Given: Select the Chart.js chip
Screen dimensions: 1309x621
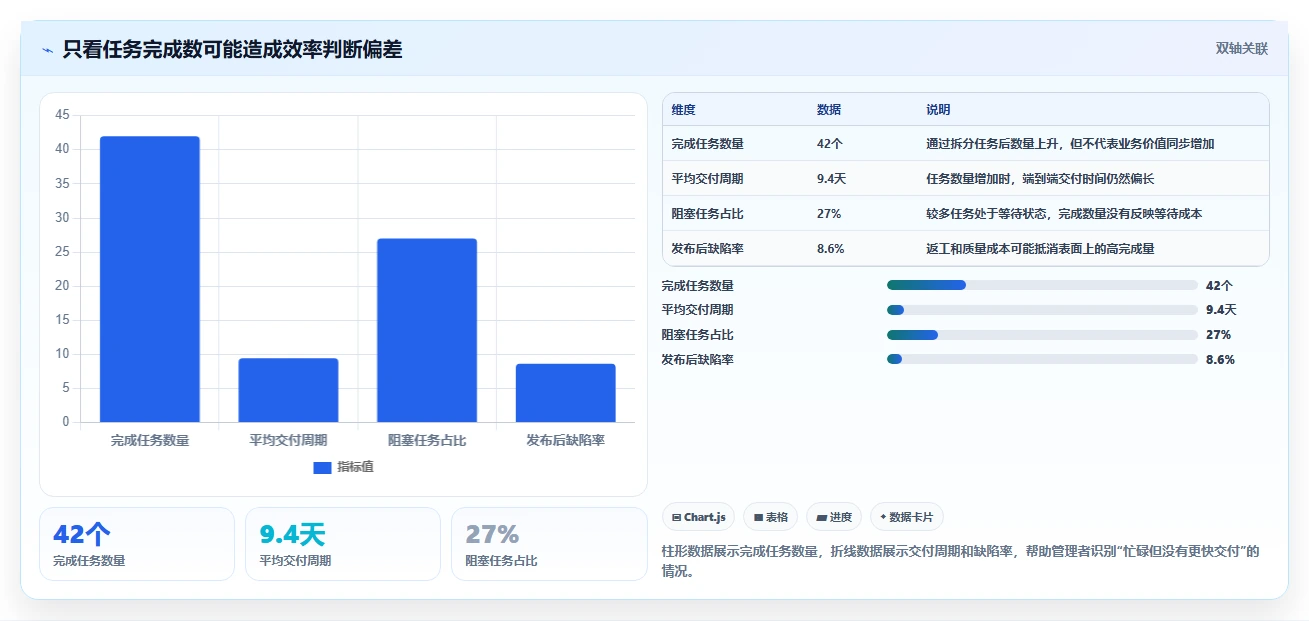Looking at the screenshot, I should point(698,517).
